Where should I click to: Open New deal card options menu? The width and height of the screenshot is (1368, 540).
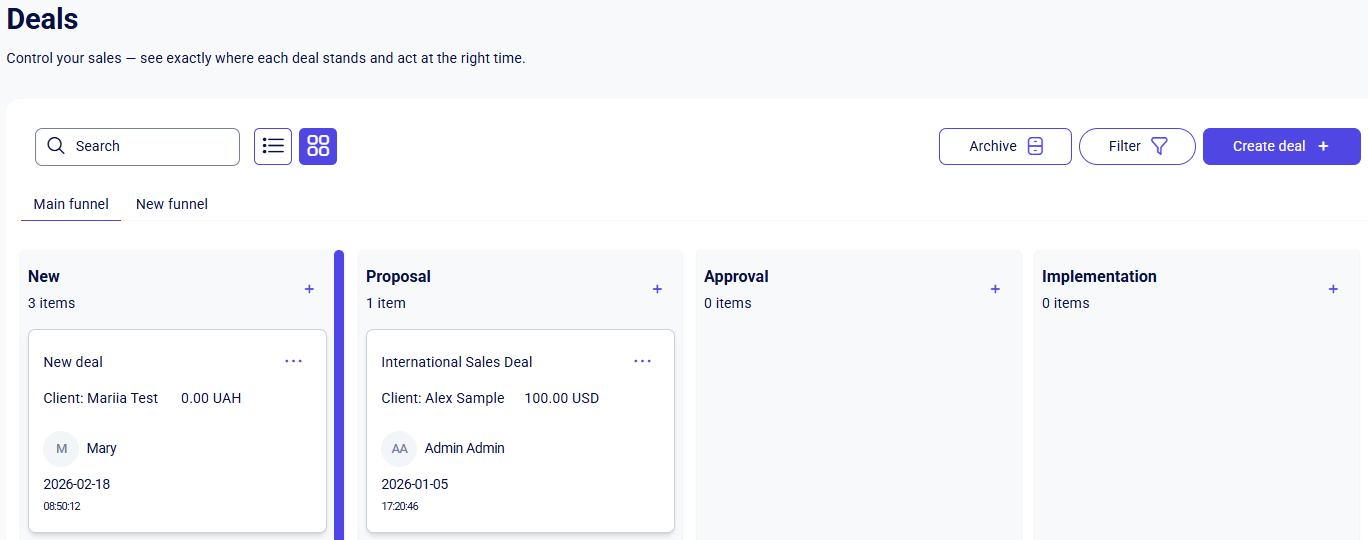point(293,361)
